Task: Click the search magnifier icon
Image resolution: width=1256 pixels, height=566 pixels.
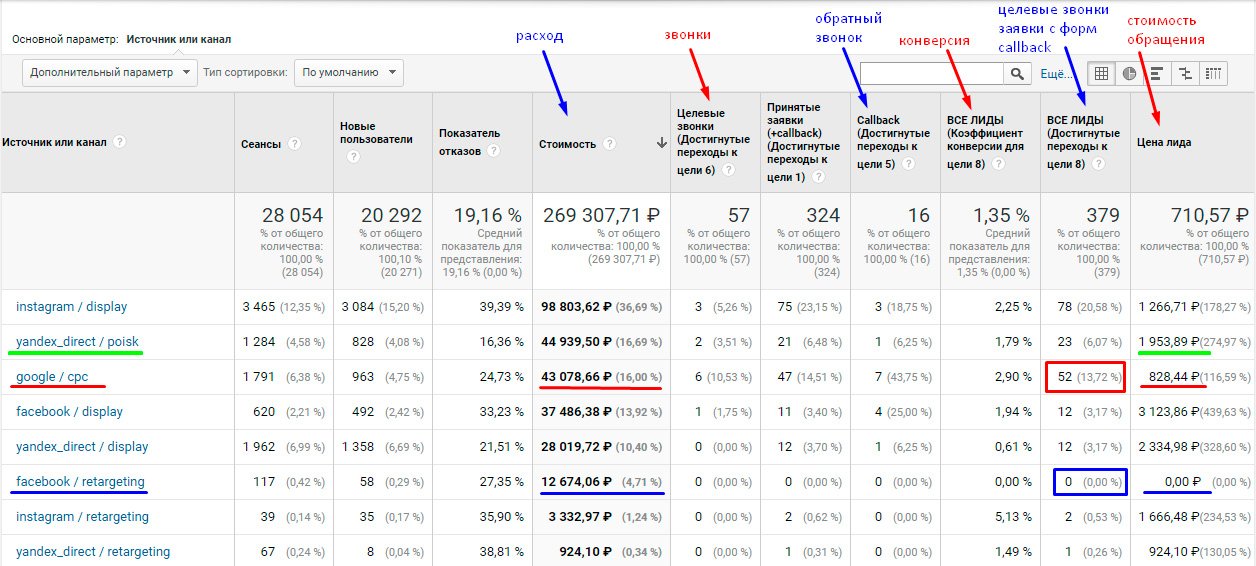Action: 1017,74
